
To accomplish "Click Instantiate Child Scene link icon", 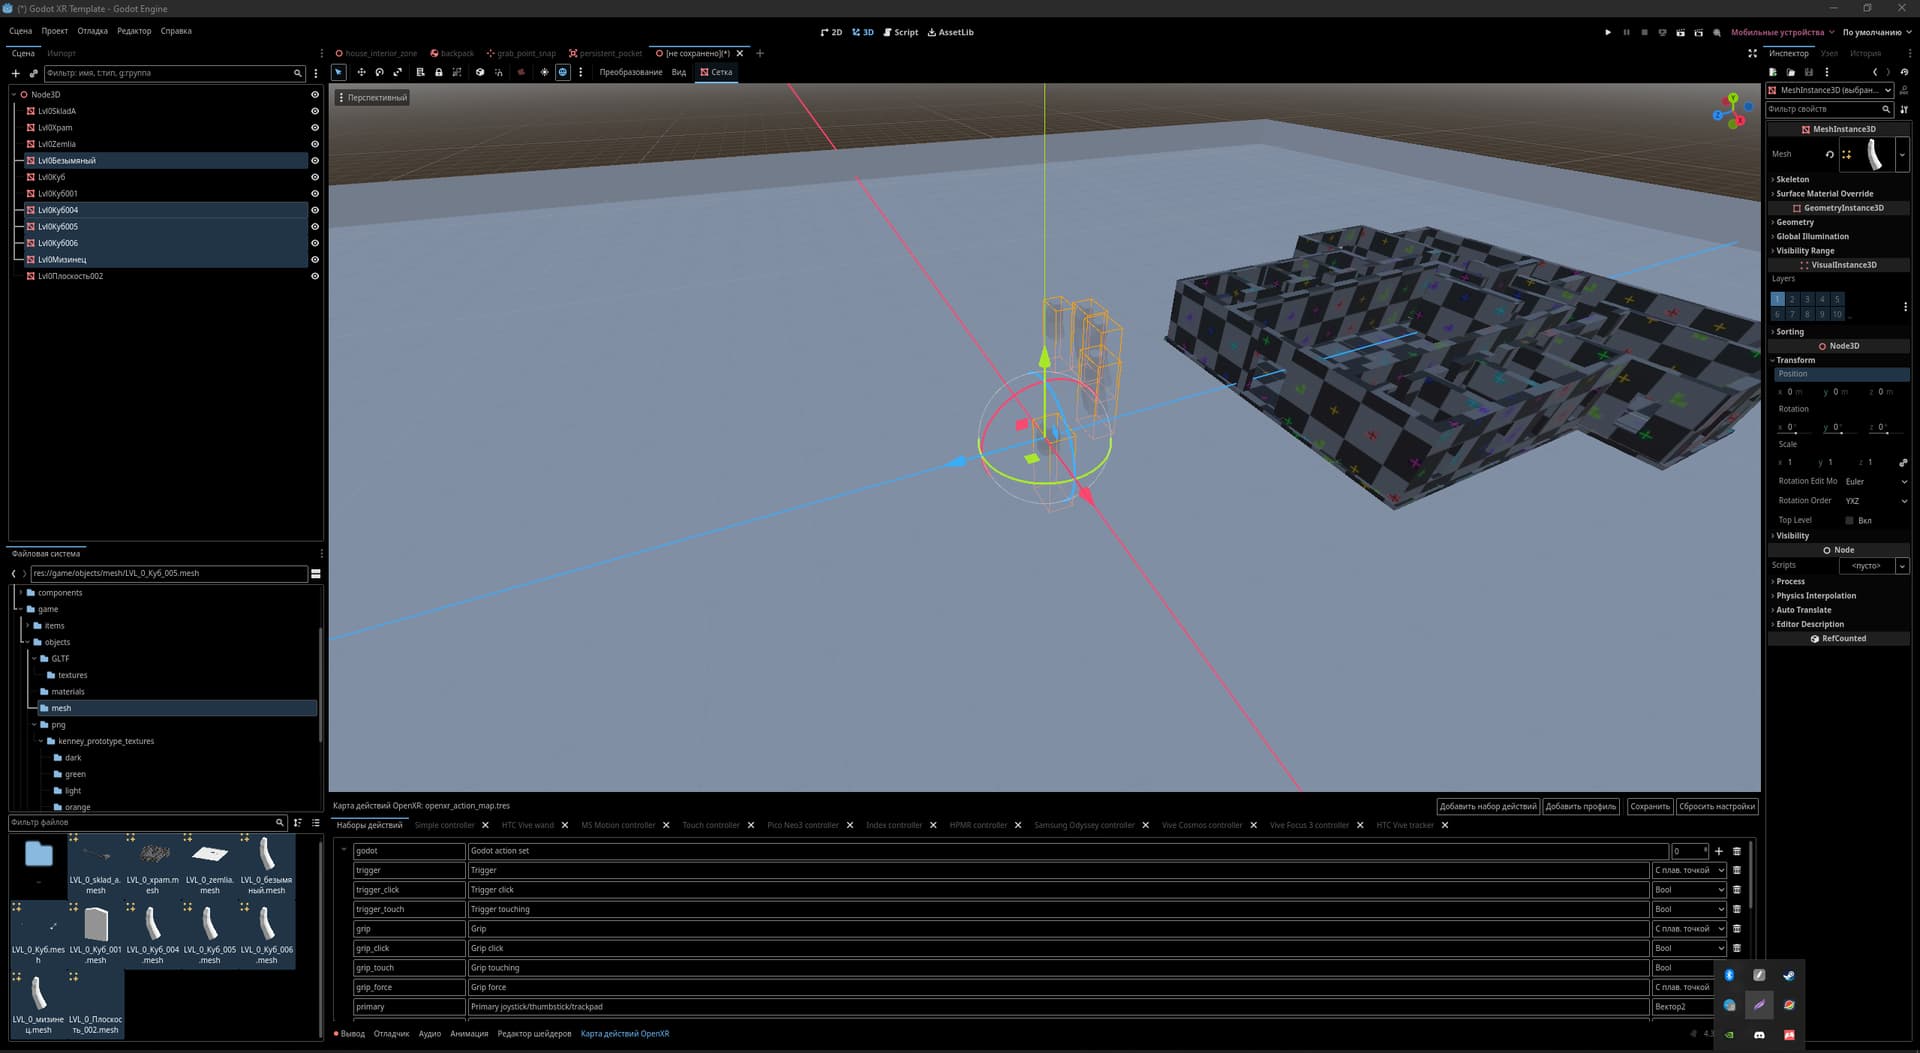I will [x=33, y=73].
